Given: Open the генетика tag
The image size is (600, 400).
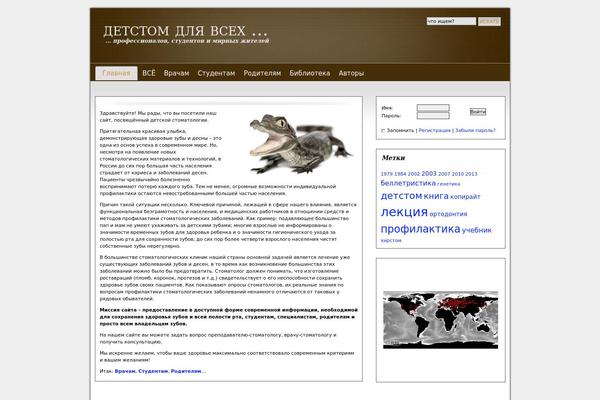Looking at the screenshot, I should [448, 184].
